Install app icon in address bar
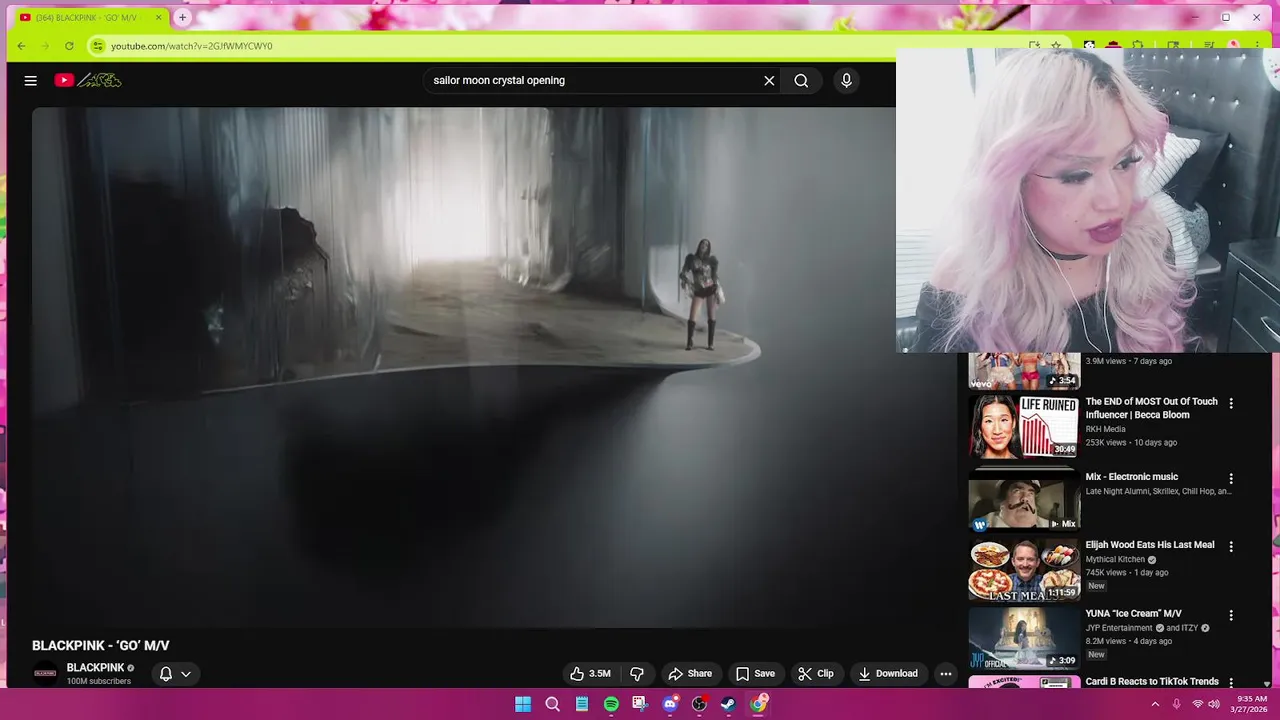Screen dimensions: 1280x720 point(1034,46)
